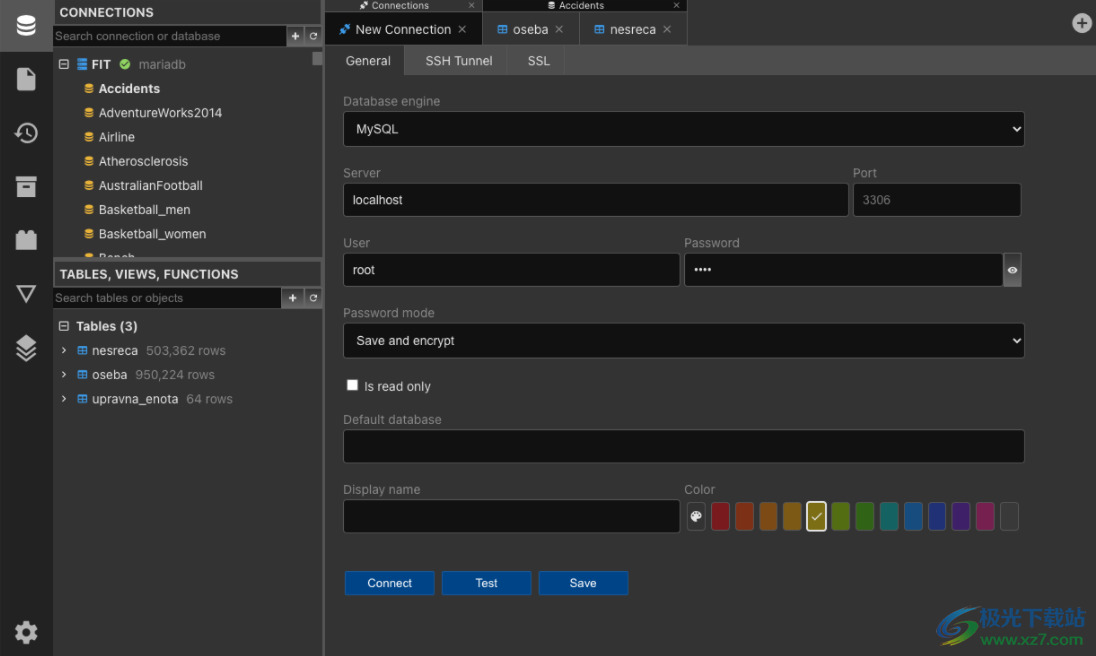
Task: Focus the Password input field
Action: point(843,270)
